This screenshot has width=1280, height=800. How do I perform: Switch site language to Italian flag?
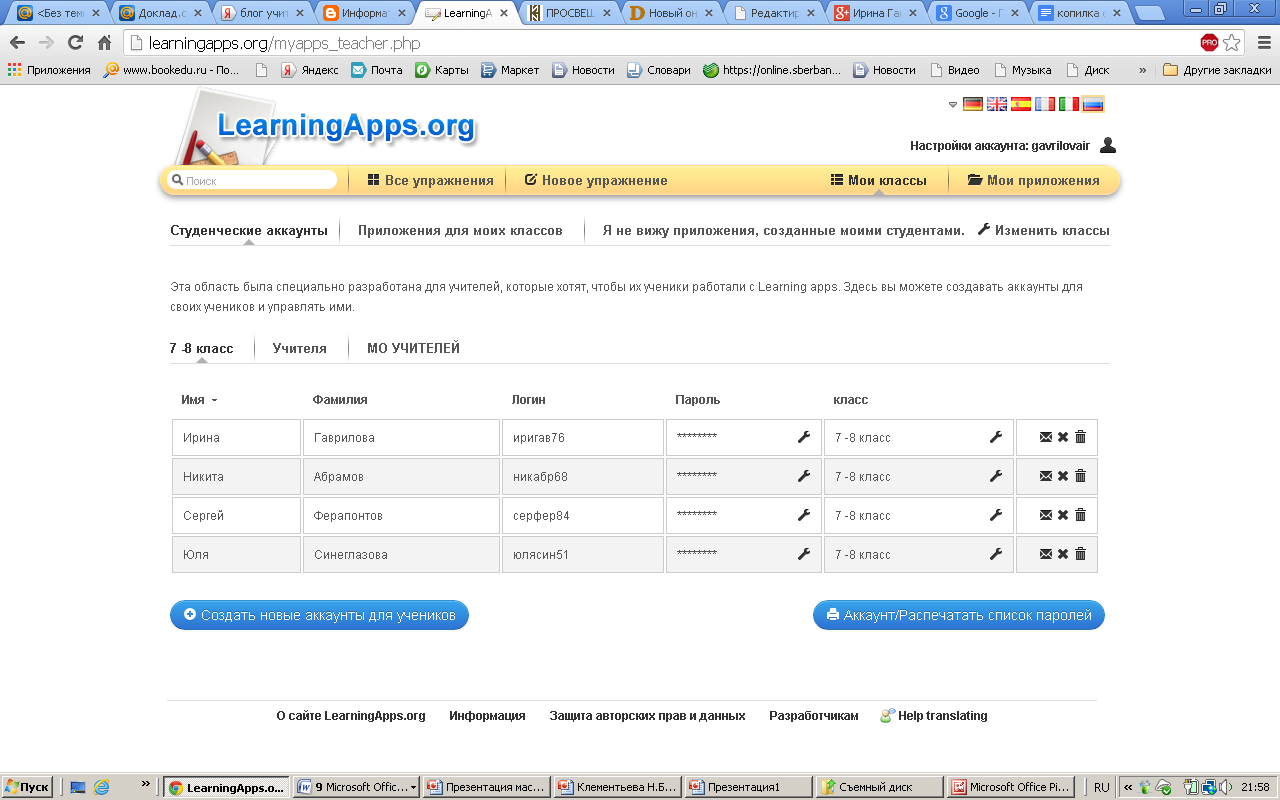[x=1069, y=104]
